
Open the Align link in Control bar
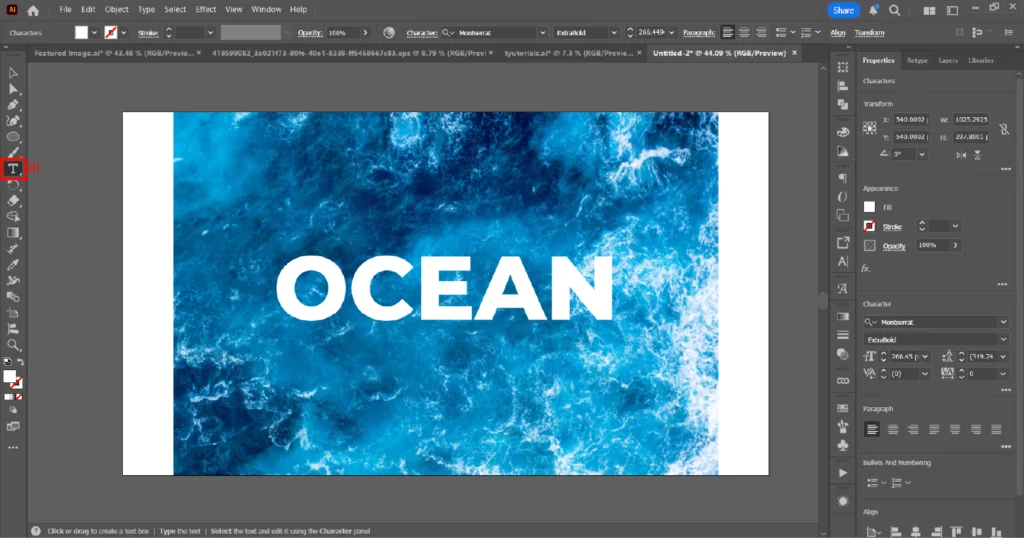838,33
